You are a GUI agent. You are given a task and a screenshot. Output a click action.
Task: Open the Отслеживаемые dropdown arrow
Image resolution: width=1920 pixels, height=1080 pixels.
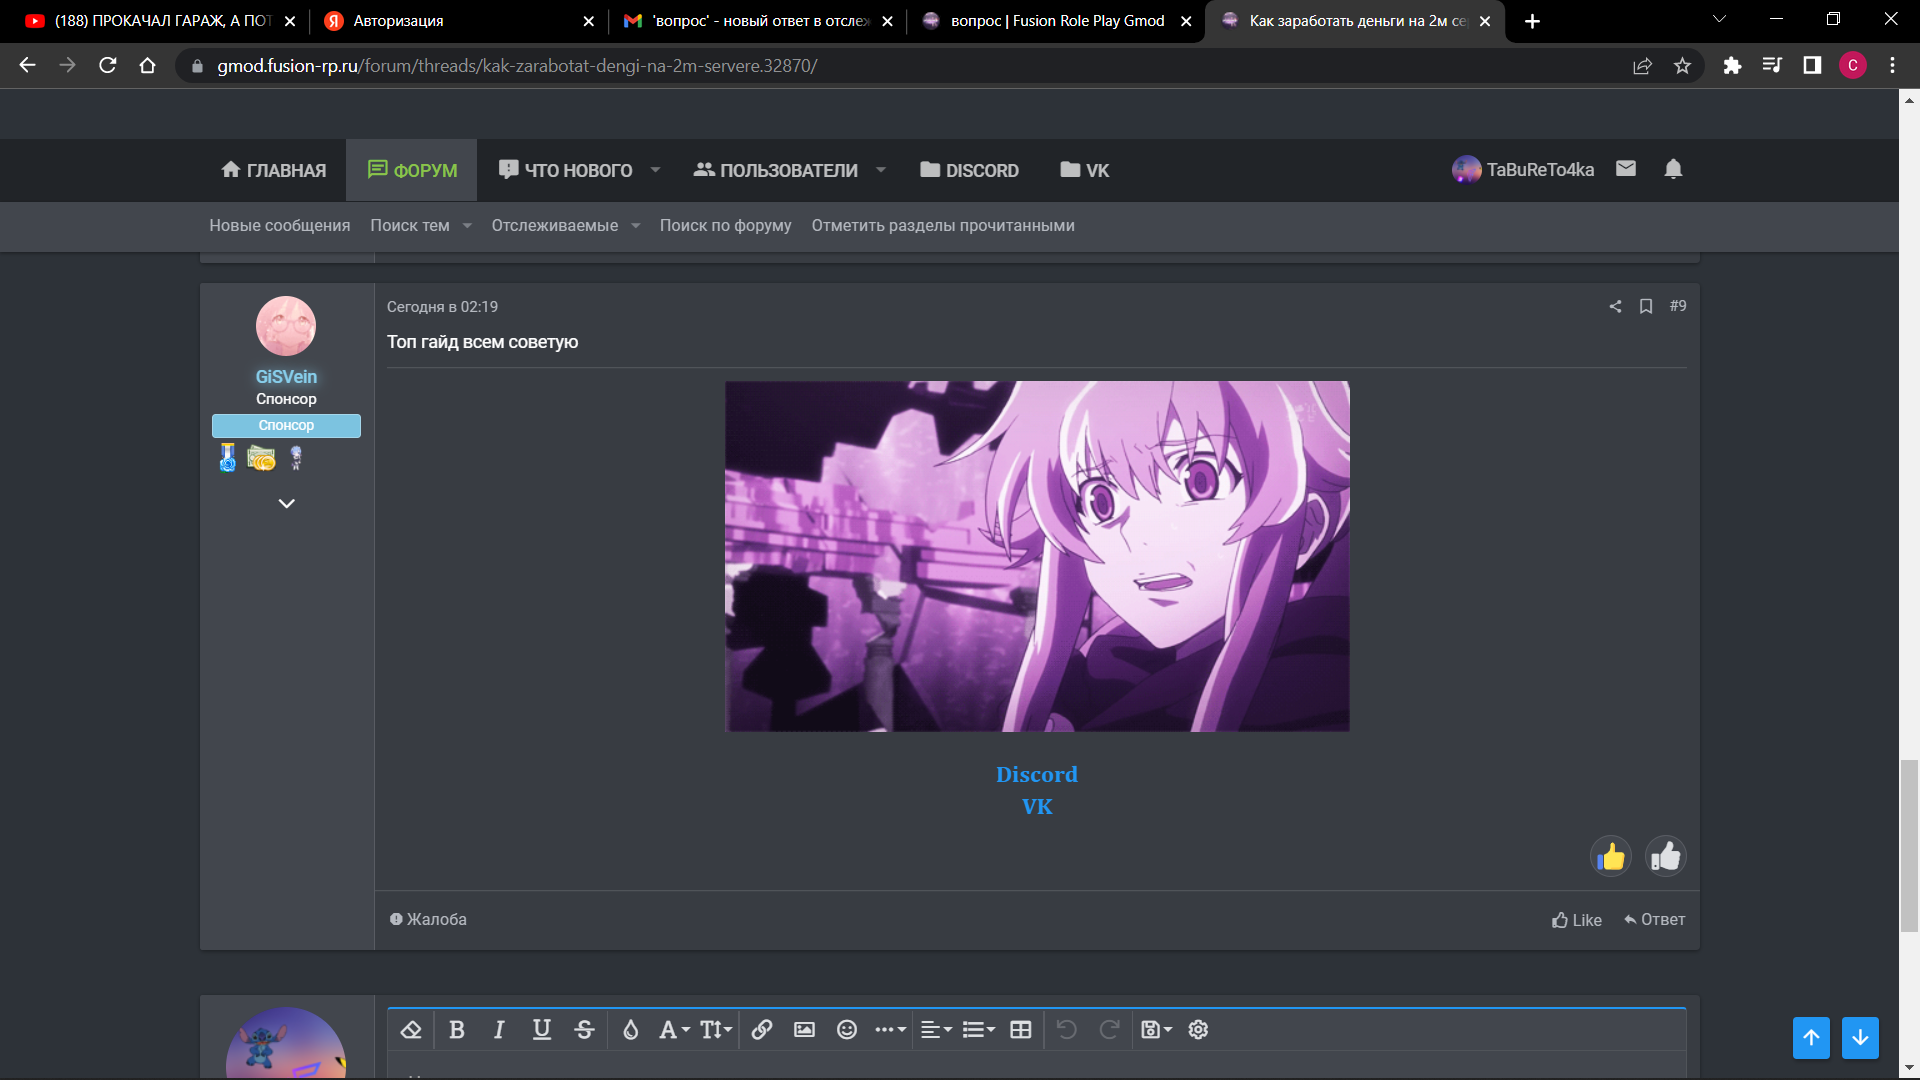[636, 226]
